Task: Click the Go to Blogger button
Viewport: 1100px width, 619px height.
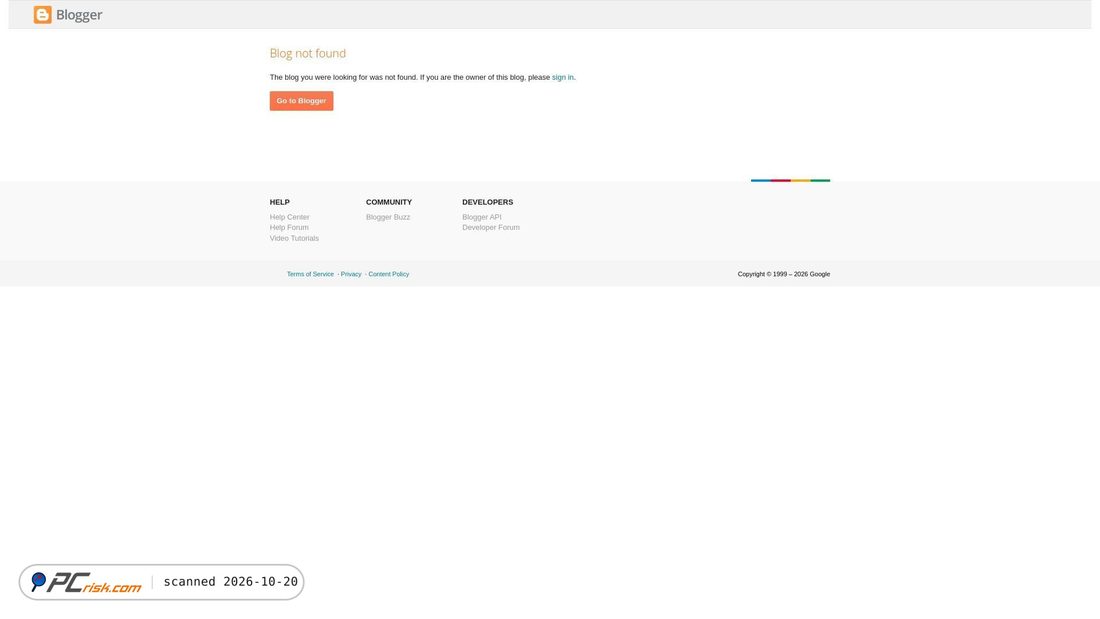Action: pyautogui.click(x=302, y=101)
